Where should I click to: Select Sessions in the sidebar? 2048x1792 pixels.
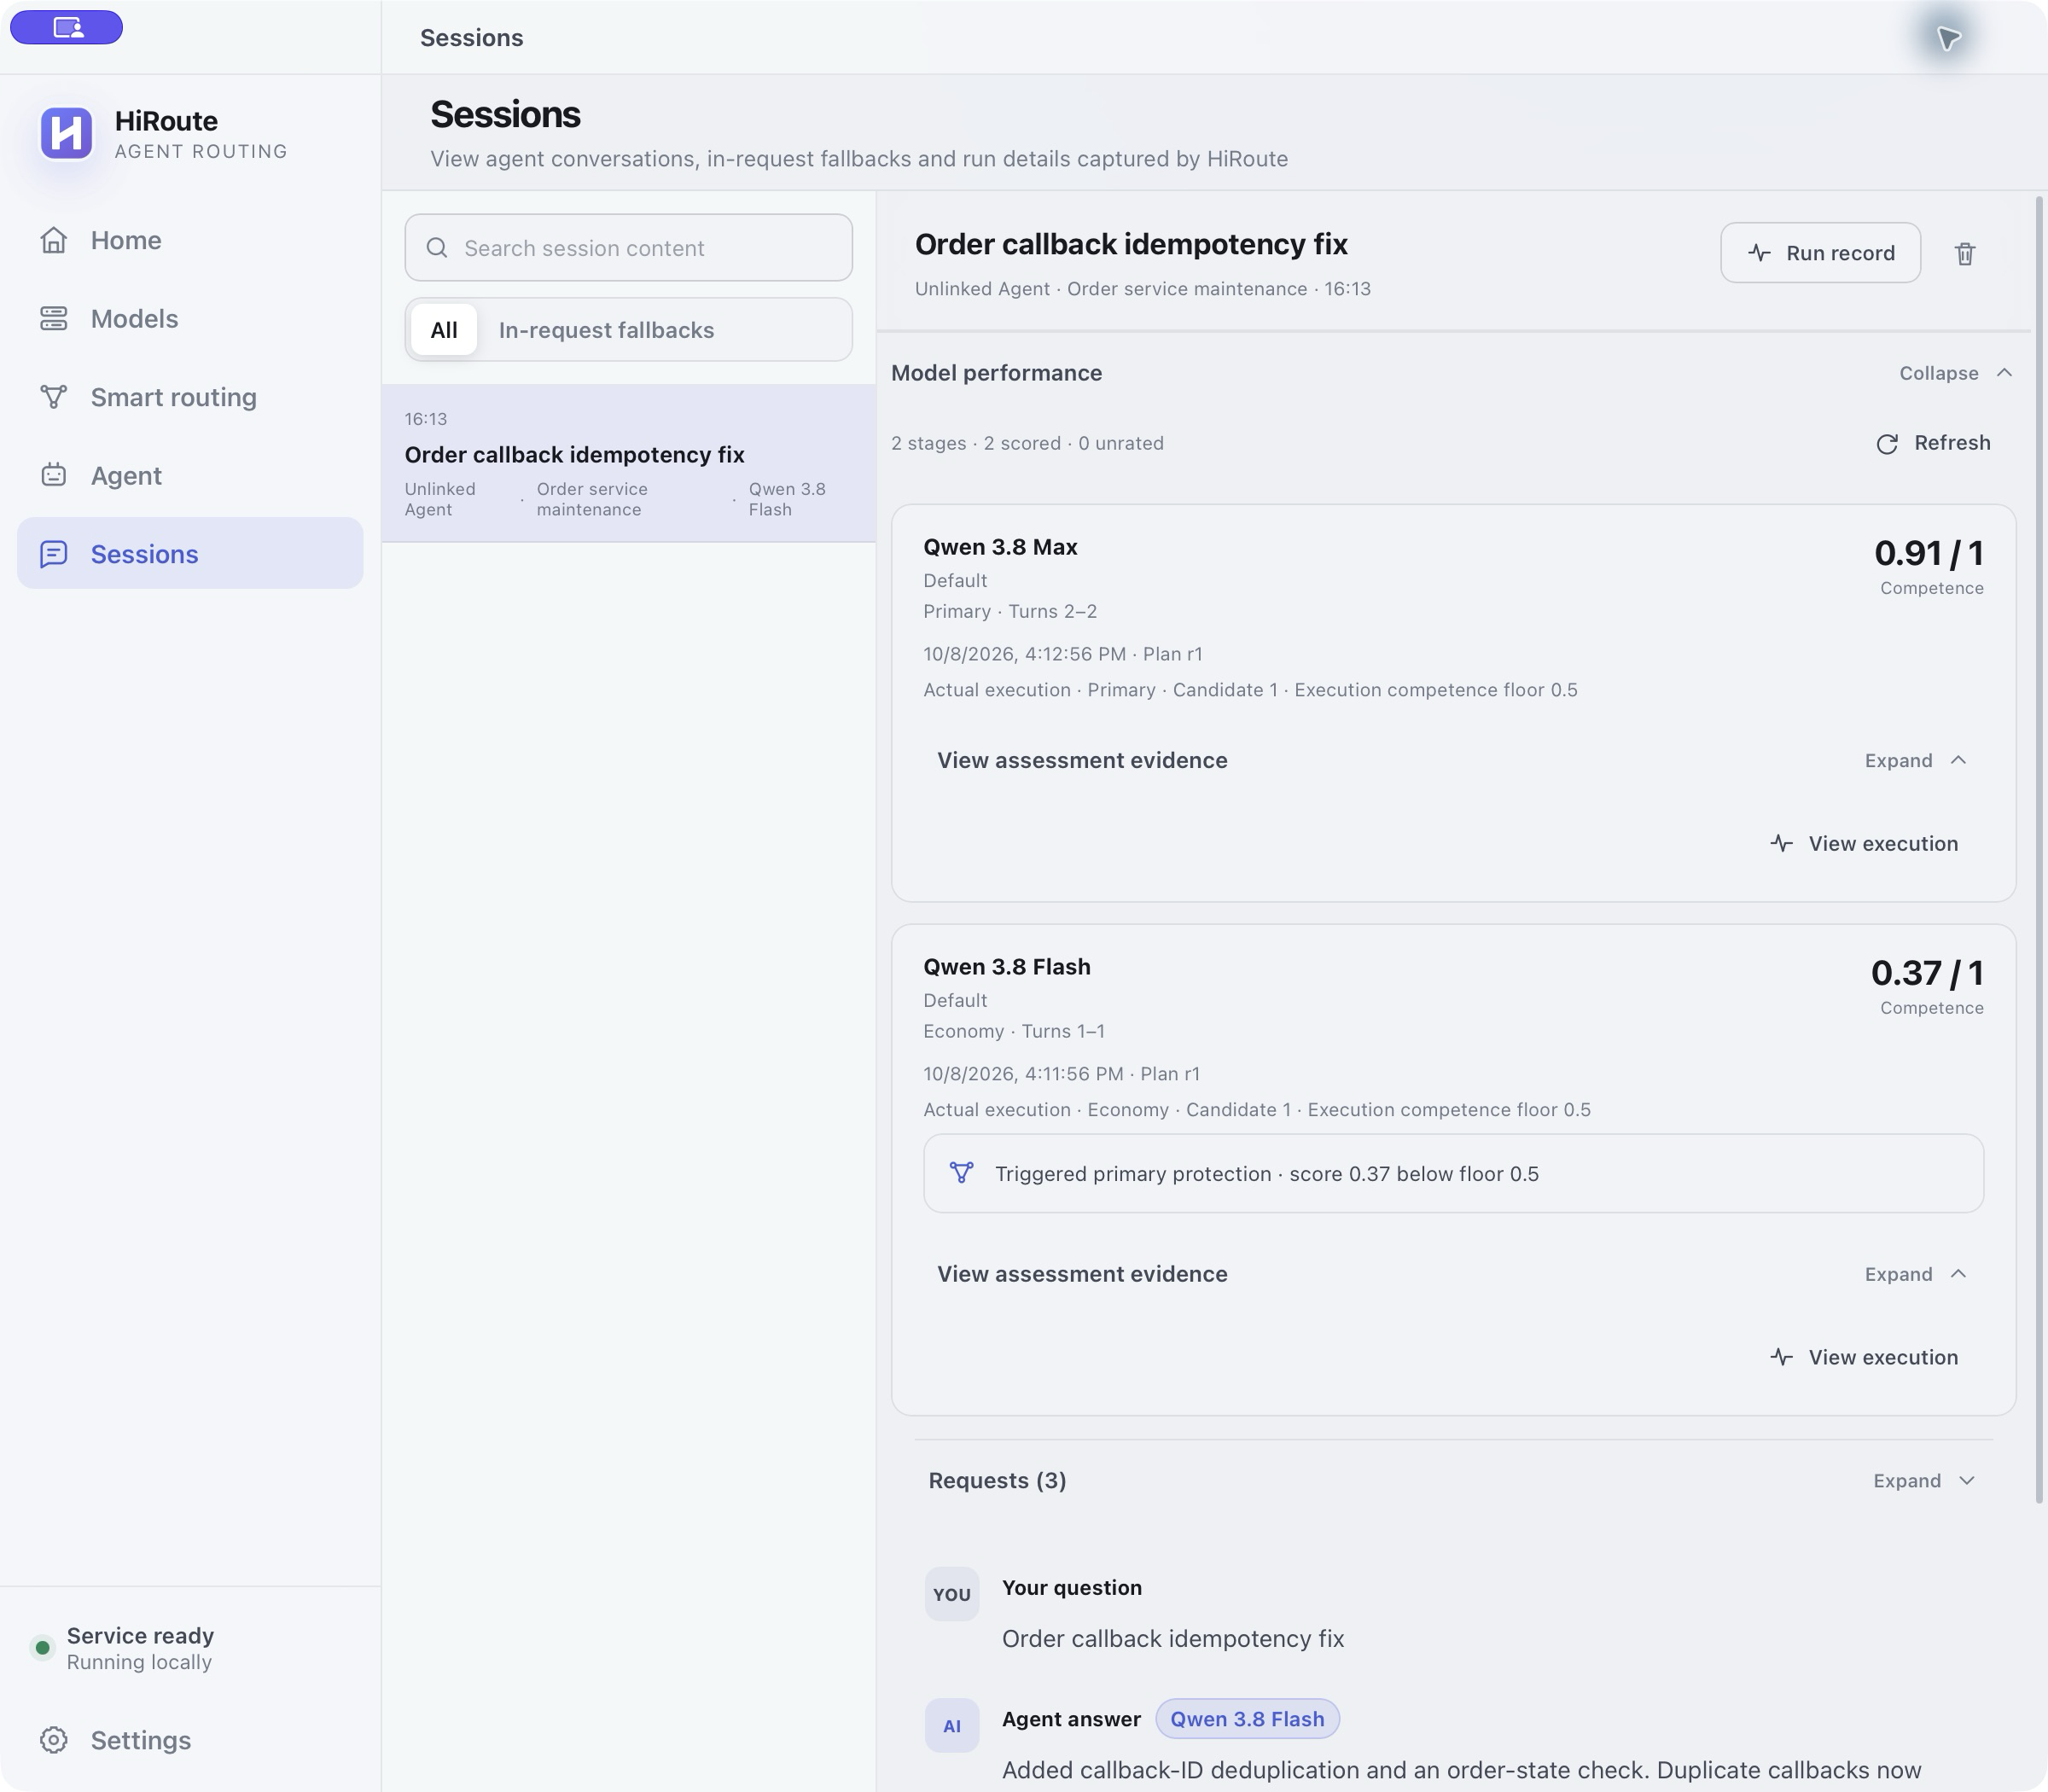(190, 554)
